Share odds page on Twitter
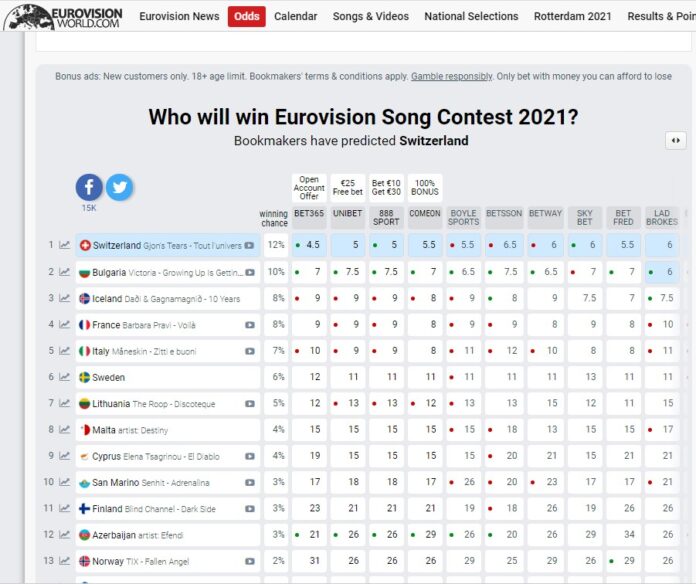 coord(119,187)
